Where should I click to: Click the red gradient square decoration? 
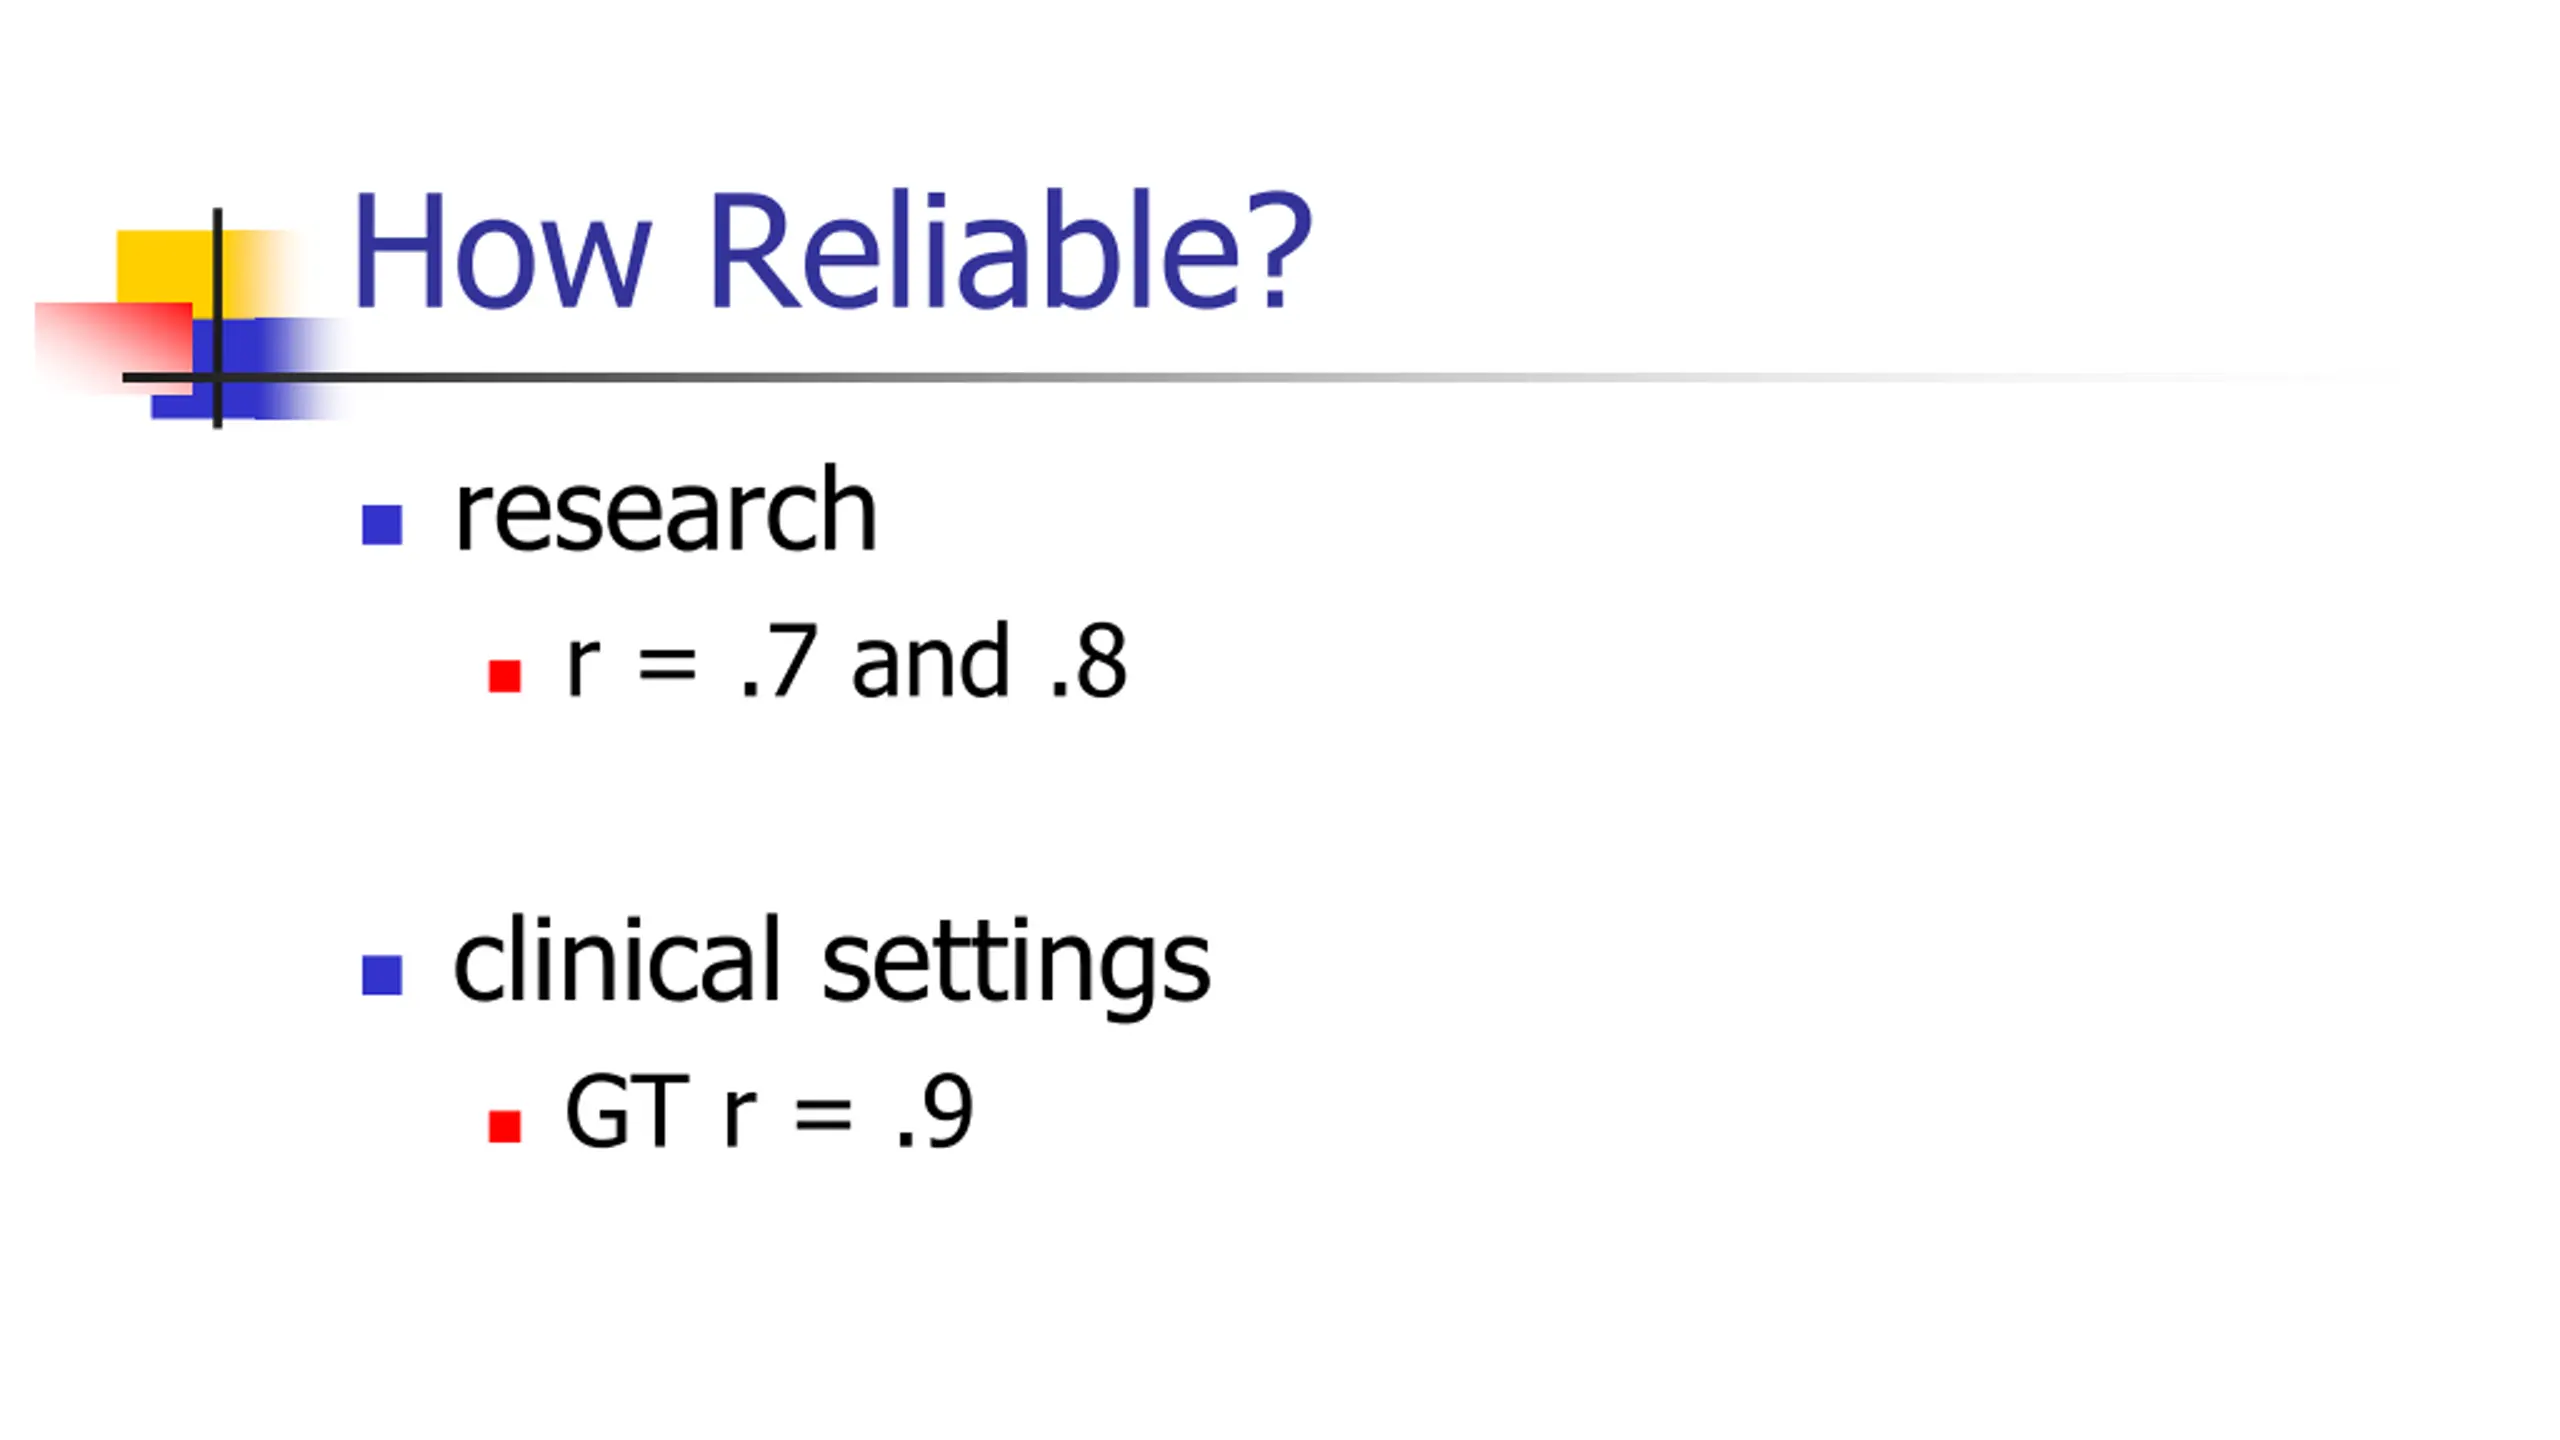tap(113, 347)
